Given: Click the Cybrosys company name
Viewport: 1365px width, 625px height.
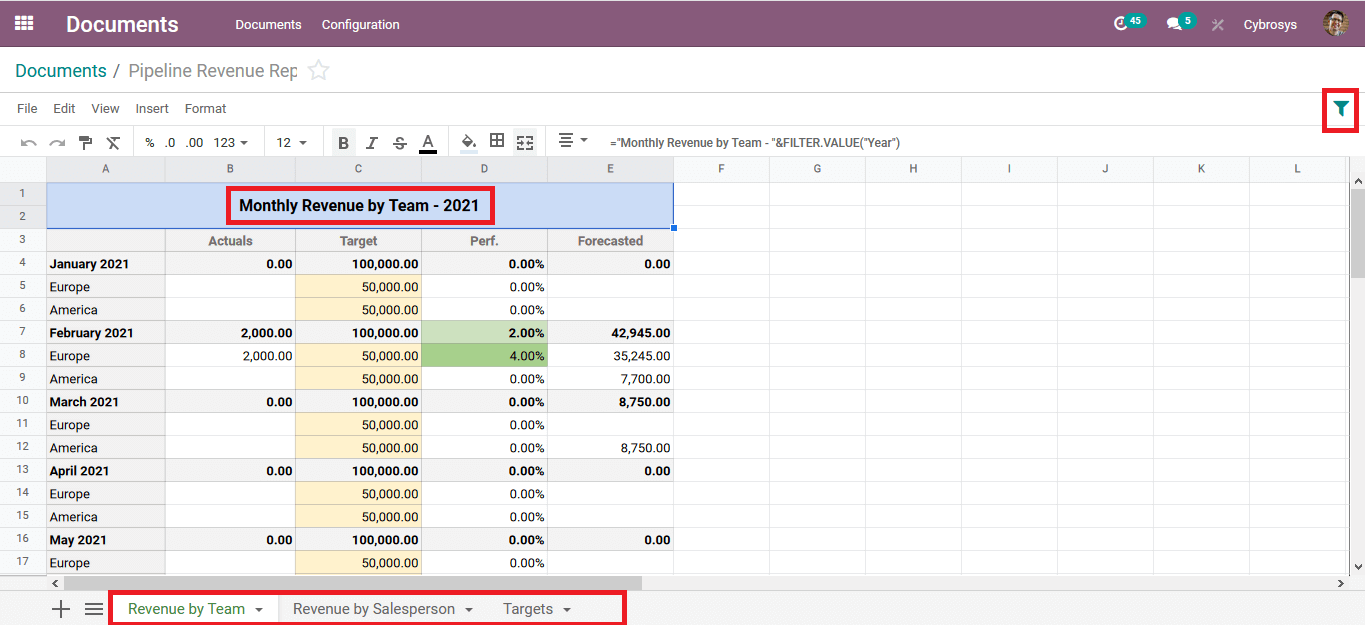Looking at the screenshot, I should (1270, 24).
